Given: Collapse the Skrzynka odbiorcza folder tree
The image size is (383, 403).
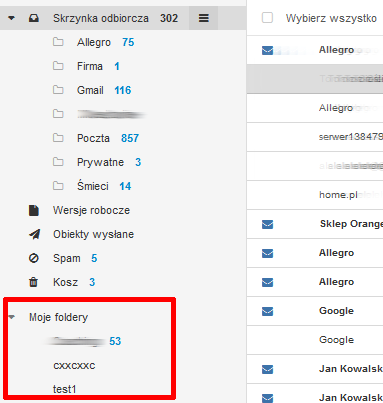Looking at the screenshot, I should [x=11, y=18].
